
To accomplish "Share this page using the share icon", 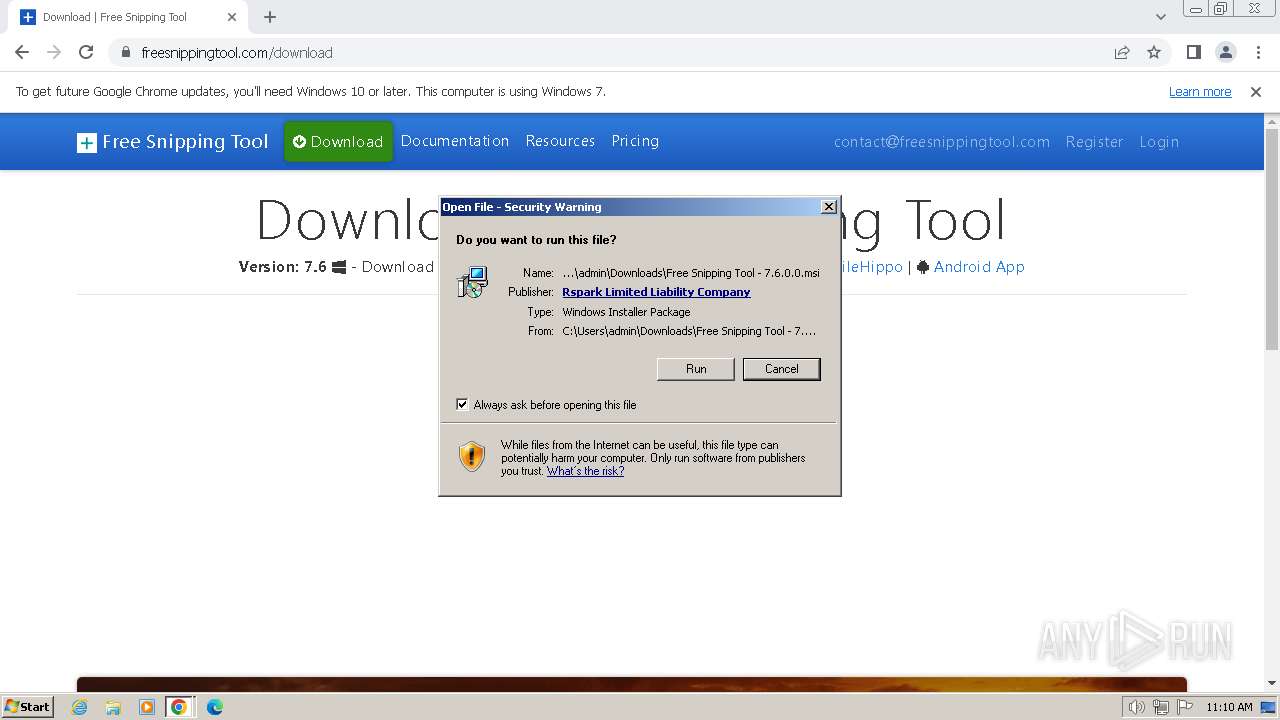I will (1122, 52).
